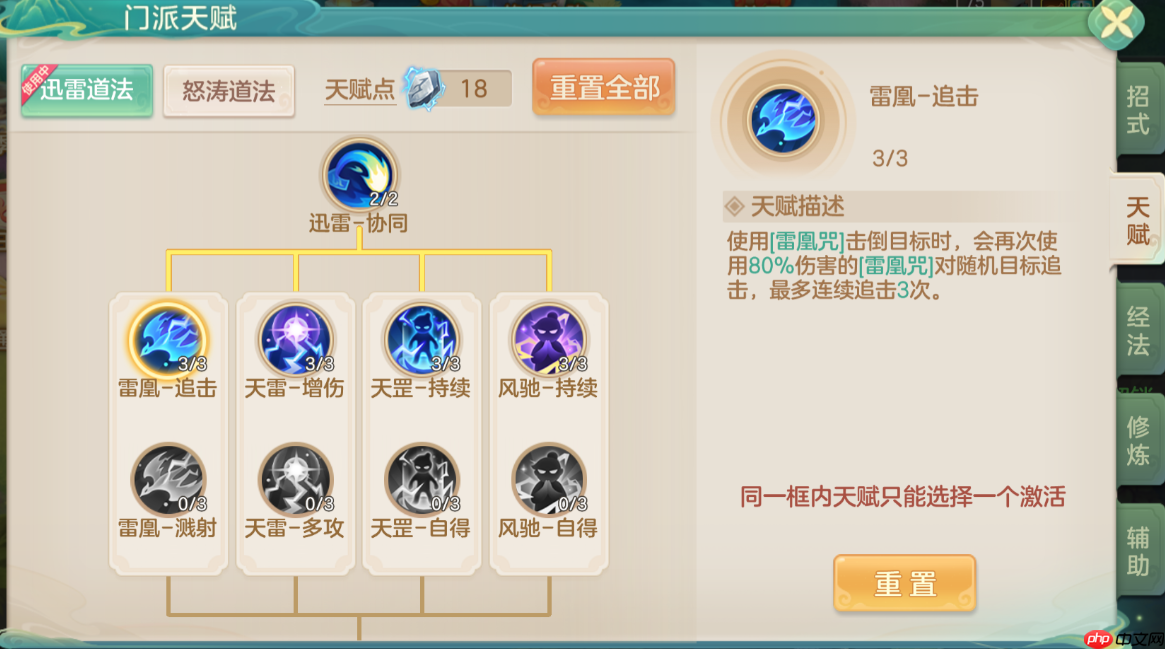Close the 门派天赋 panel
This screenshot has width=1165, height=649.
pyautogui.click(x=1116, y=23)
